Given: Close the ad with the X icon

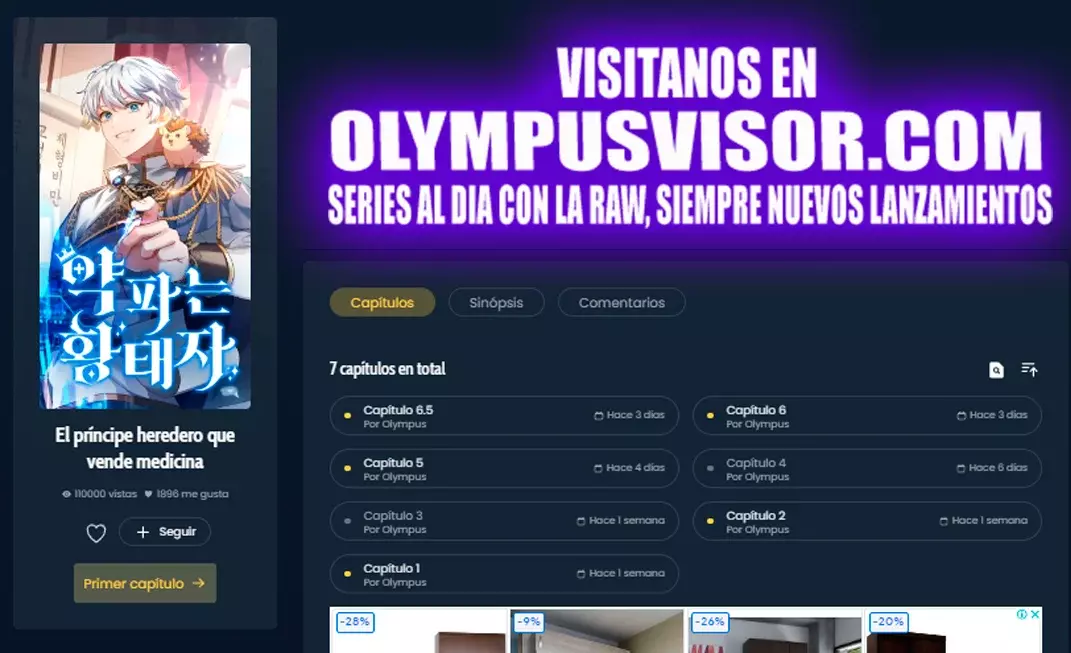Looking at the screenshot, I should tap(1035, 615).
